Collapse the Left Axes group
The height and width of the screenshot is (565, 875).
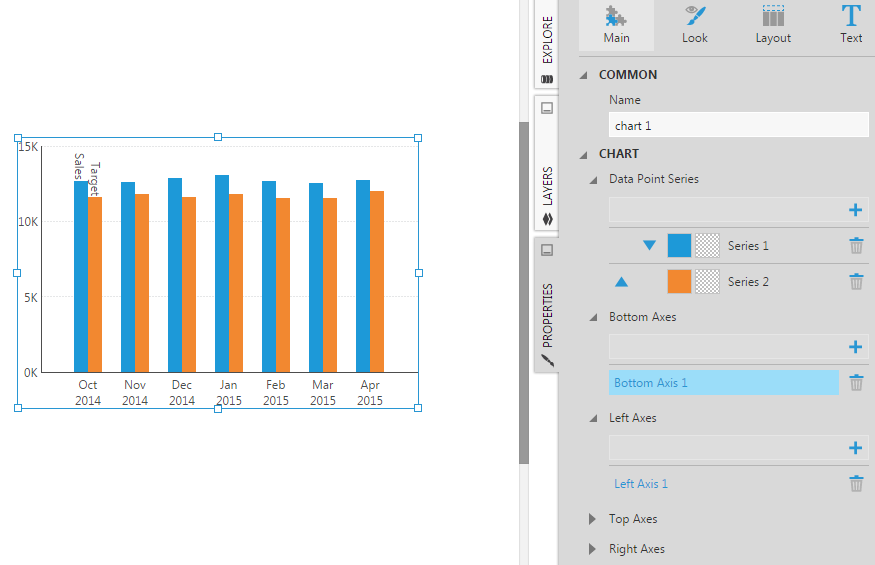click(x=594, y=418)
